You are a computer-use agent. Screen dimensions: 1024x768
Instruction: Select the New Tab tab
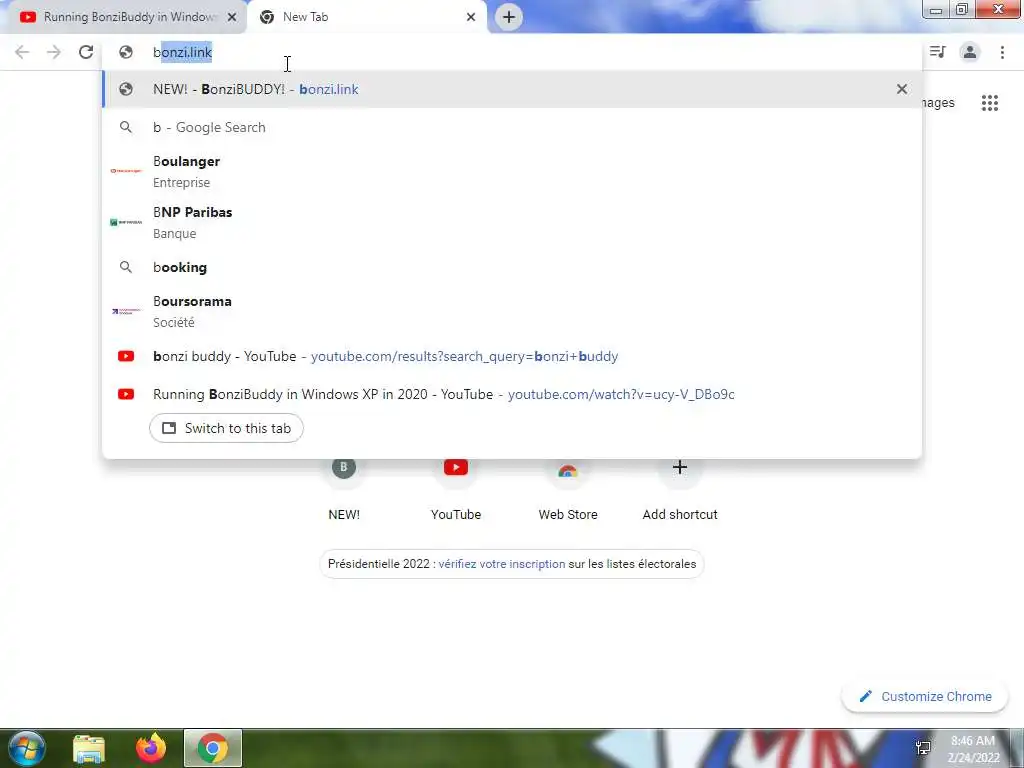366,17
